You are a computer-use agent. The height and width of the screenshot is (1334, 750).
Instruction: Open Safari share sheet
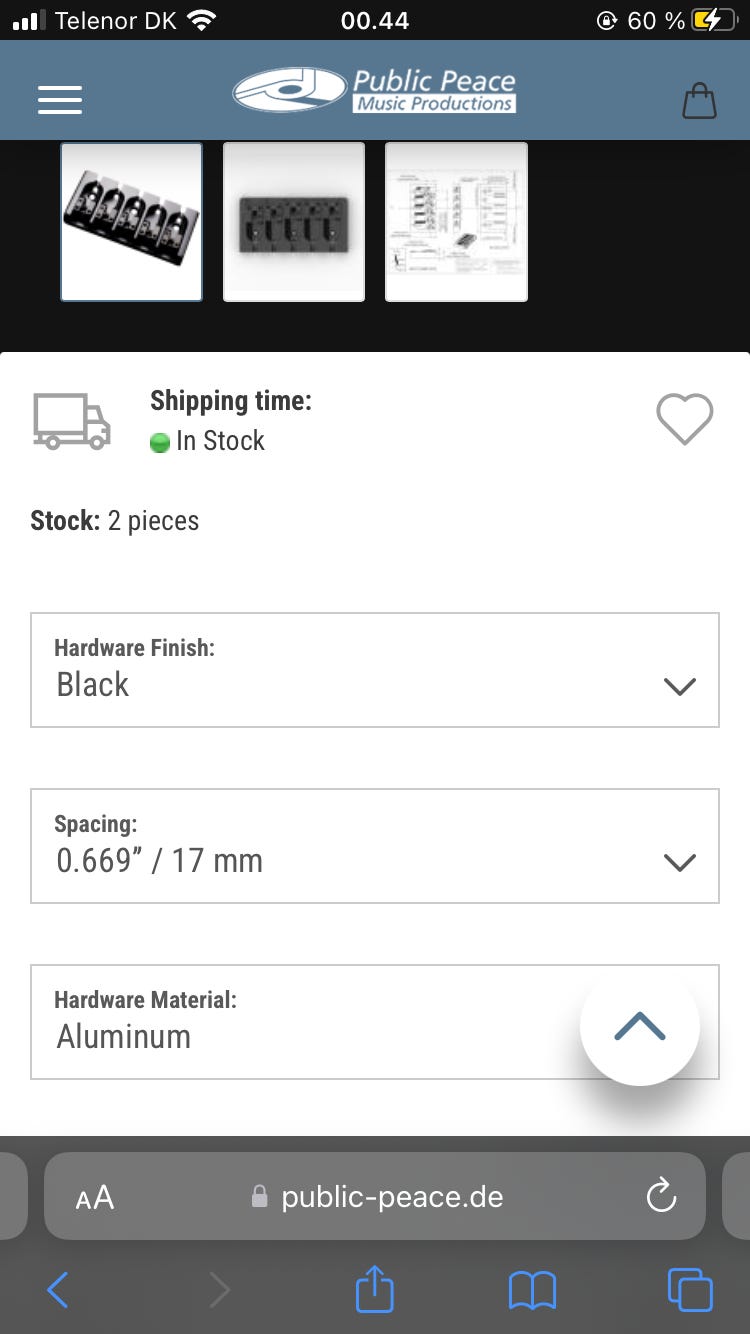[x=375, y=1290]
